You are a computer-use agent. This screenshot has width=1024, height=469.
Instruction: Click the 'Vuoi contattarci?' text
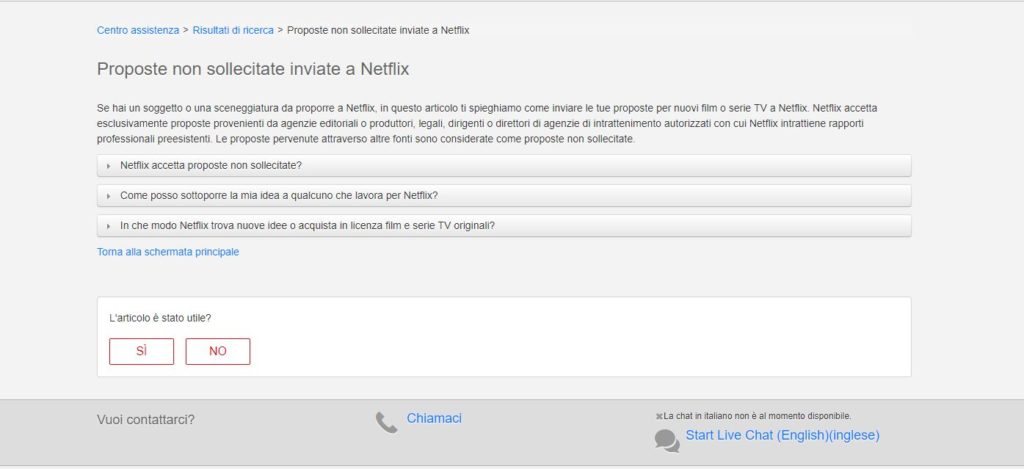click(146, 419)
